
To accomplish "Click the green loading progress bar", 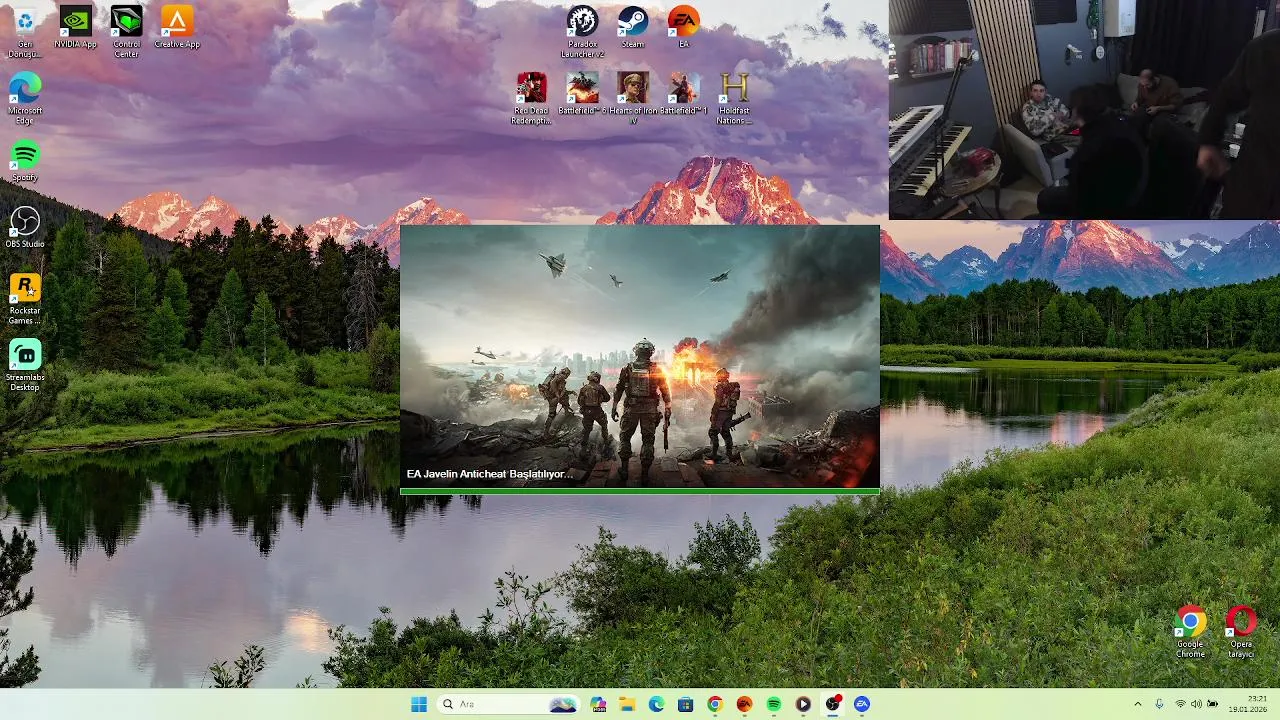I will [640, 491].
